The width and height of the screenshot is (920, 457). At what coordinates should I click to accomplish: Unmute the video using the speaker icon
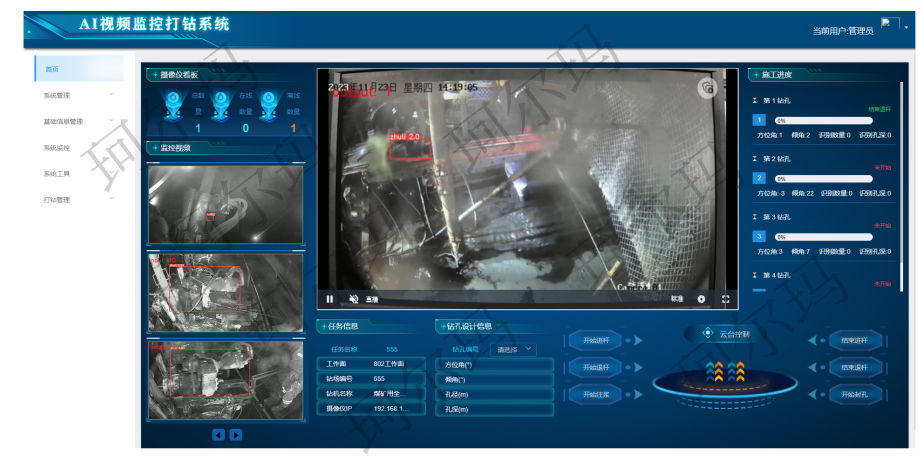coord(353,299)
